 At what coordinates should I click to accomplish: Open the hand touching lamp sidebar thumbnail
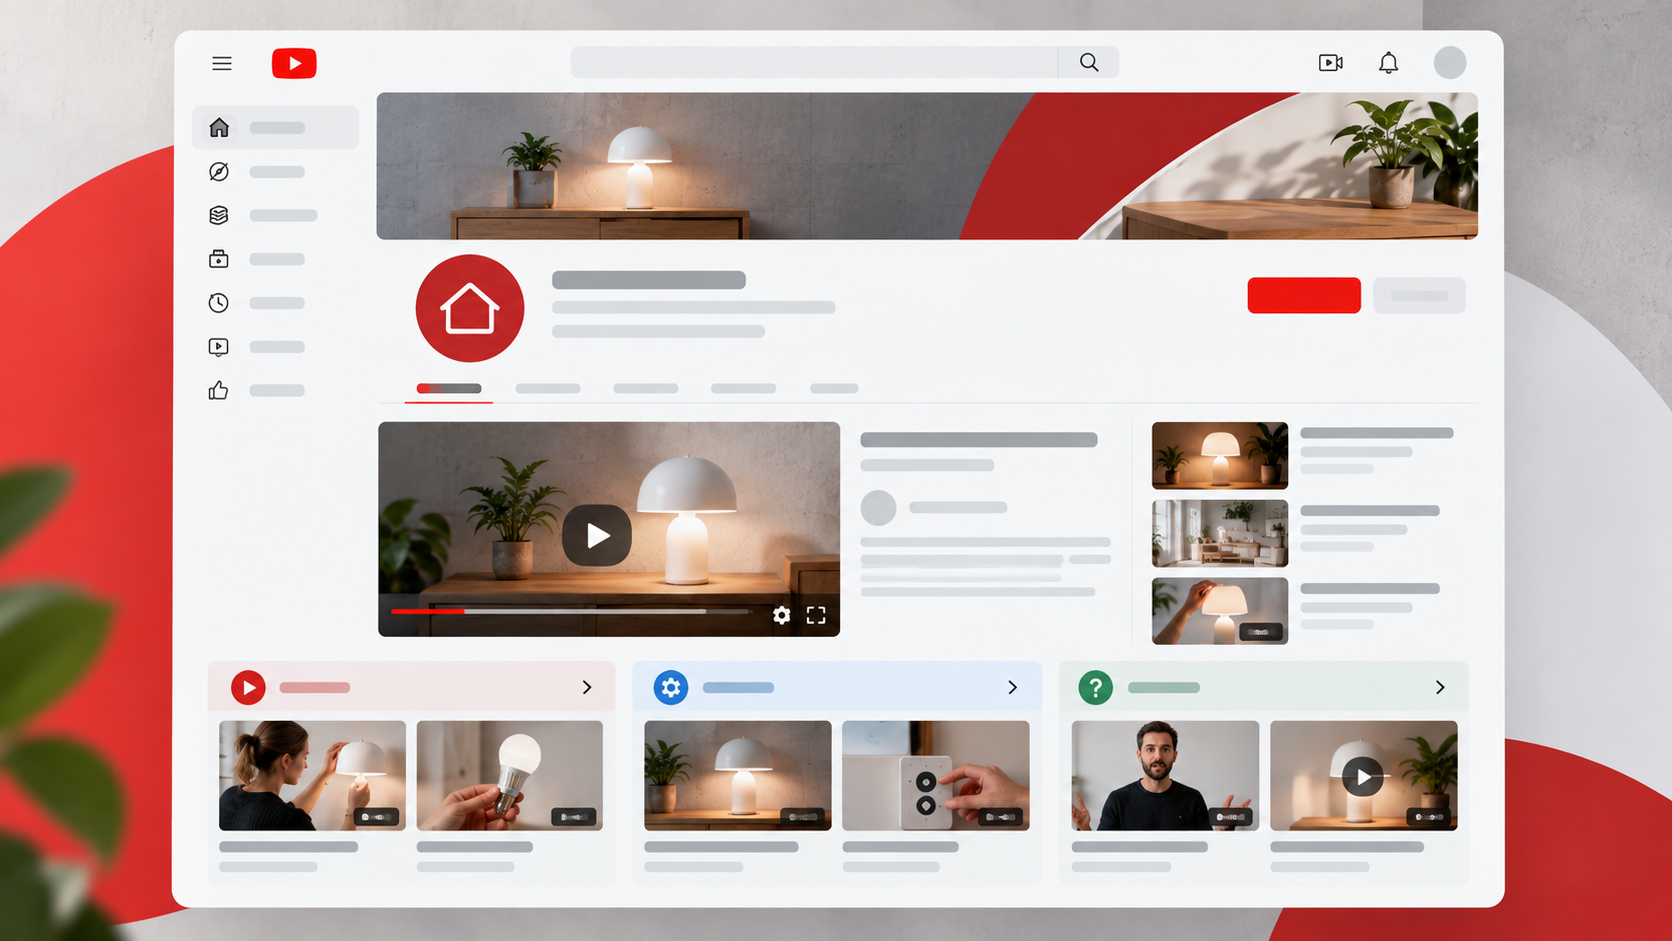(x=1220, y=611)
